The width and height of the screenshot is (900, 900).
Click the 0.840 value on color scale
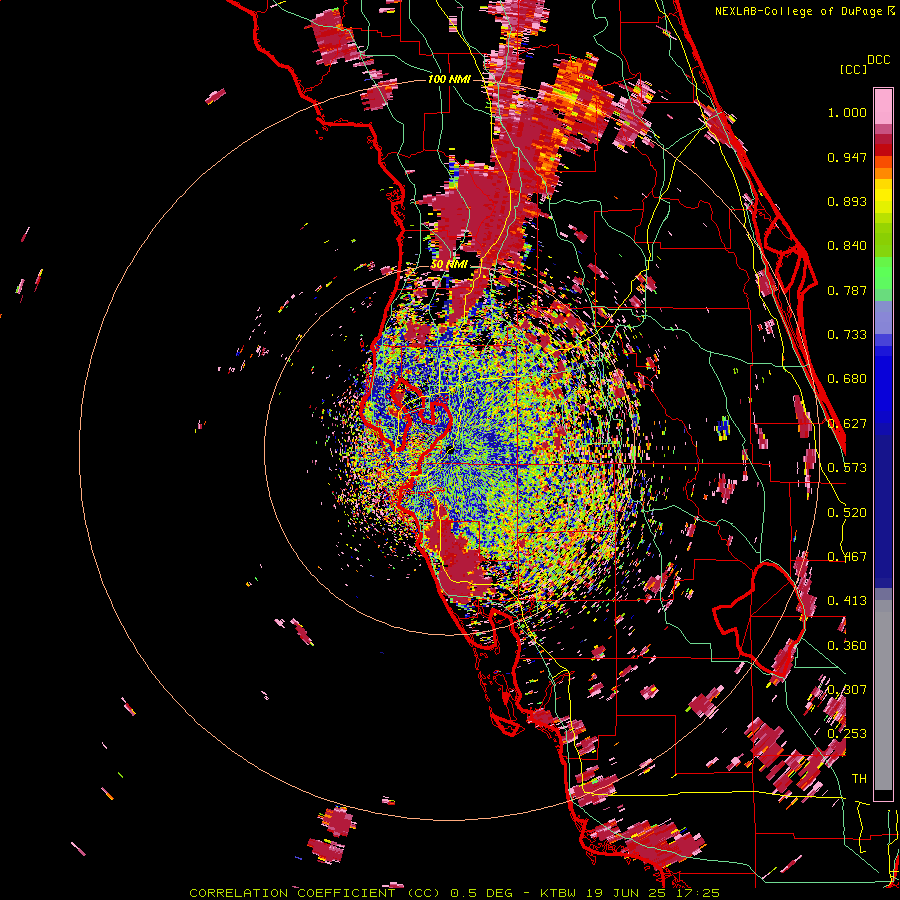coord(847,246)
